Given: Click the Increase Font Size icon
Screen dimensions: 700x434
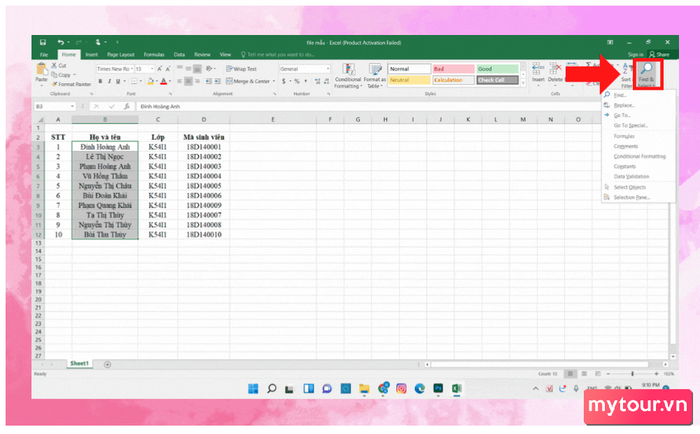Looking at the screenshot, I should pos(159,69).
